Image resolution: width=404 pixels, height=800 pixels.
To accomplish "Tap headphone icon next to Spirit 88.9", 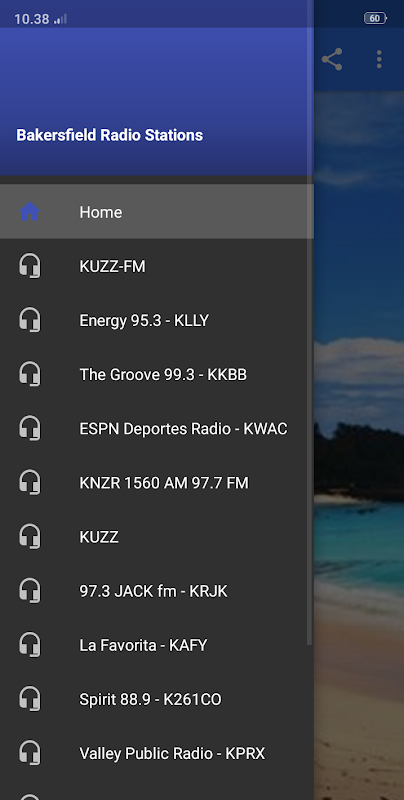I will coord(30,698).
